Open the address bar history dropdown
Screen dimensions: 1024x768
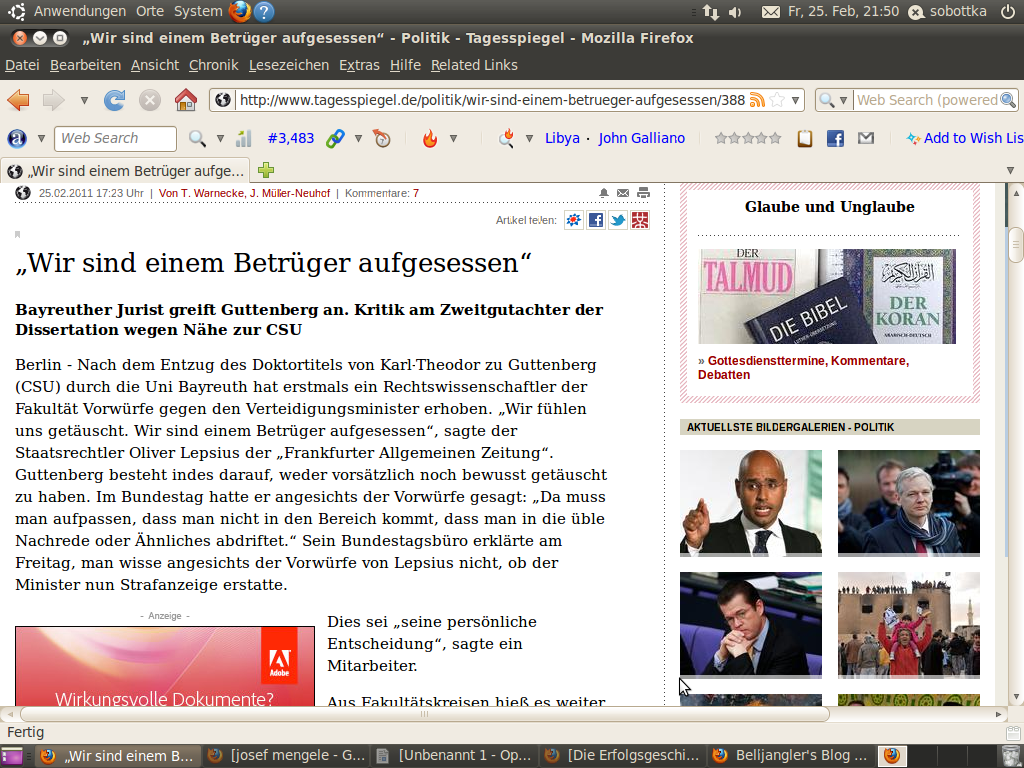(x=795, y=101)
